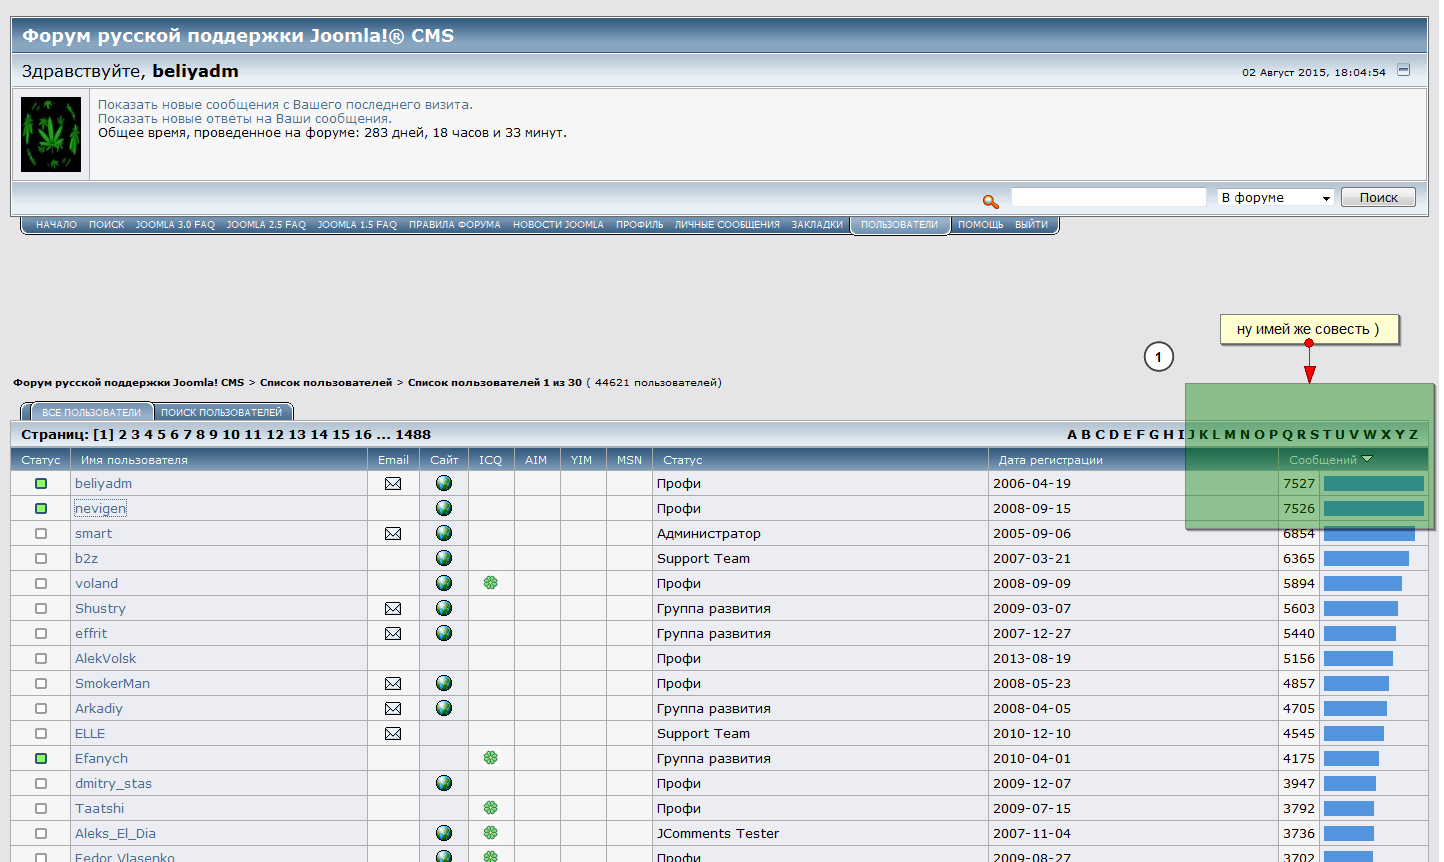Open website globe icon for dmitry_stas
Viewport: 1444px width, 862px height.
pos(444,783)
